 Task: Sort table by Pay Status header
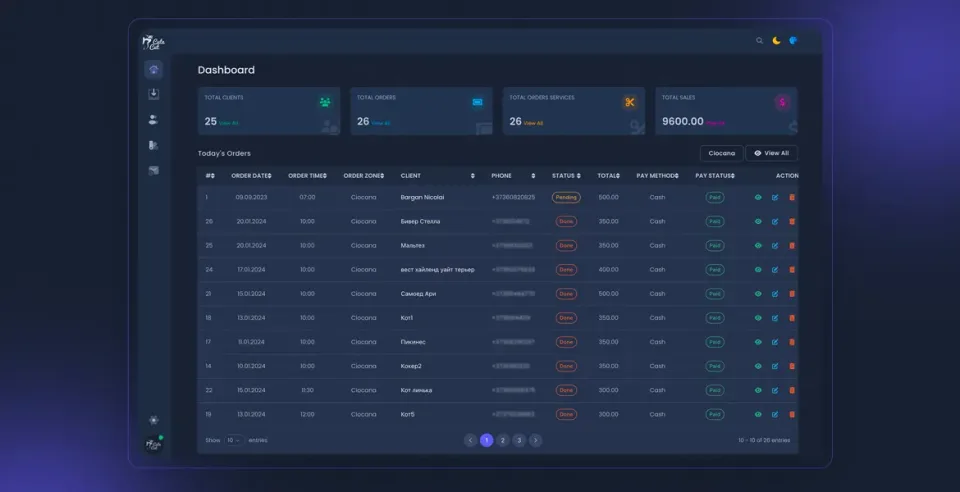click(x=715, y=176)
